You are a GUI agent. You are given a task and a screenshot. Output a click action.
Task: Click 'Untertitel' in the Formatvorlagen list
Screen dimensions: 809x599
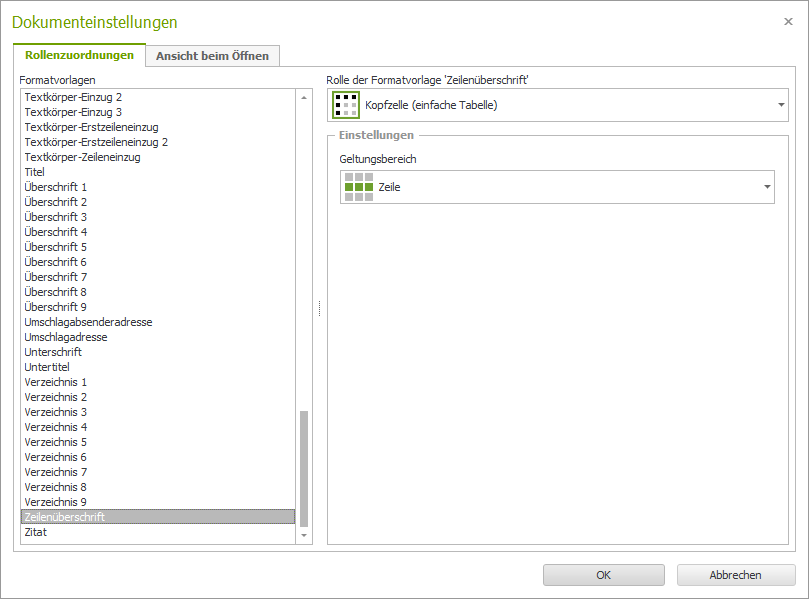click(47, 367)
